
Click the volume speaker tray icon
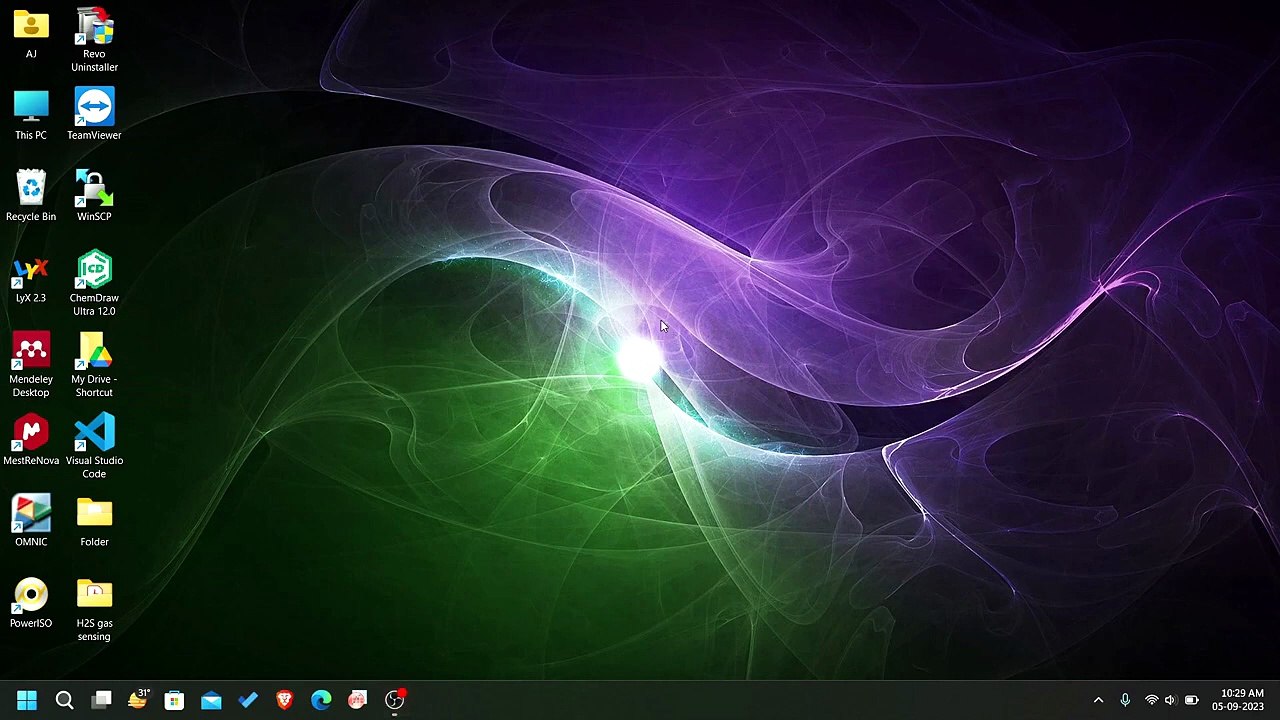coord(1170,700)
